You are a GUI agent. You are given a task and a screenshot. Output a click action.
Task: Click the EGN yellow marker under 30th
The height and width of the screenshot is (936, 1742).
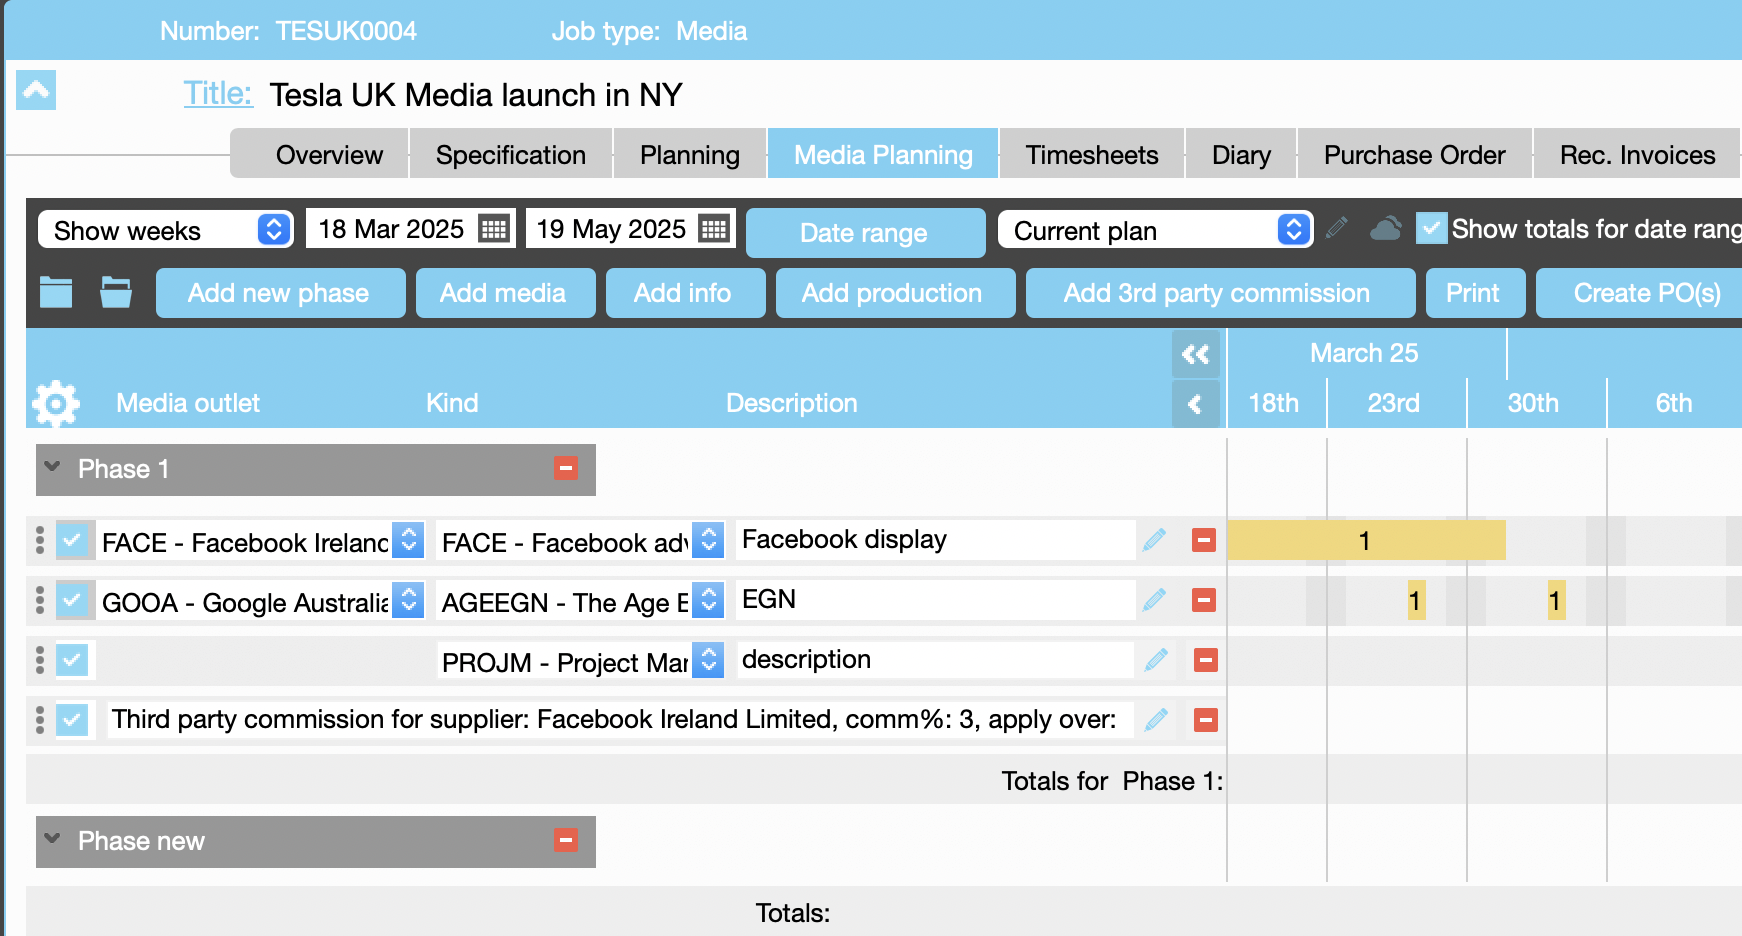[x=1556, y=600]
